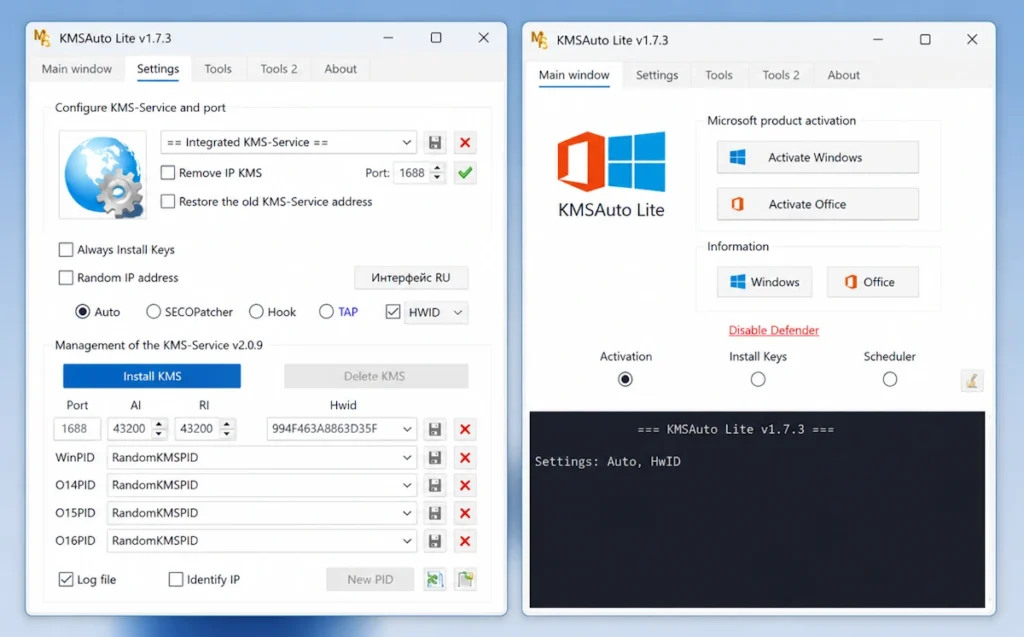Viewport: 1024px width, 637px height.
Task: Click red X in the Hwid row
Action: click(x=465, y=429)
